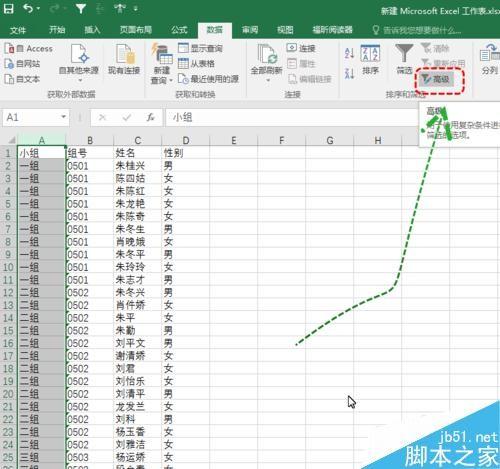Click the 显示查询 button
Screen dimensions: 500x469
[200, 48]
